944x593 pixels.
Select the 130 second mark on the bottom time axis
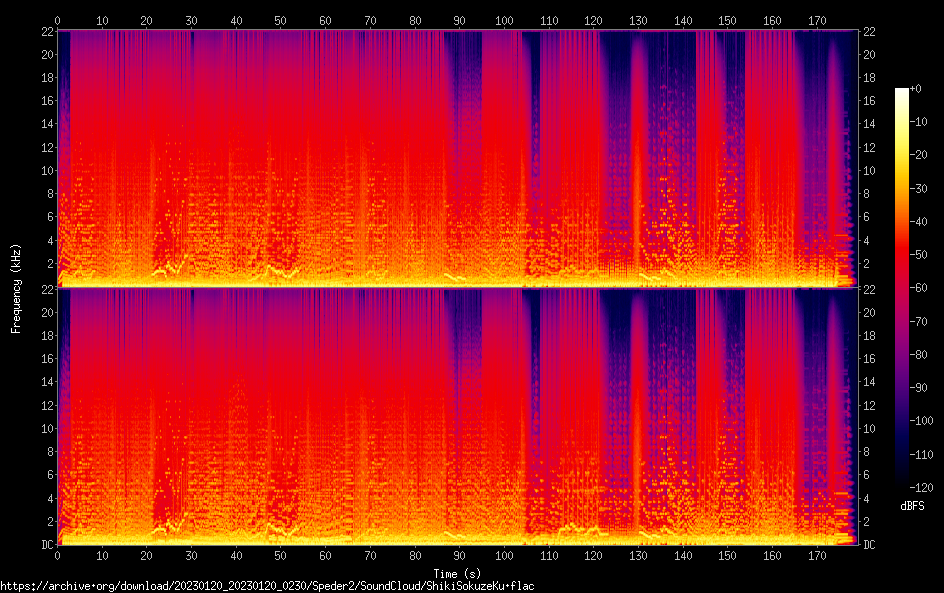click(x=638, y=555)
